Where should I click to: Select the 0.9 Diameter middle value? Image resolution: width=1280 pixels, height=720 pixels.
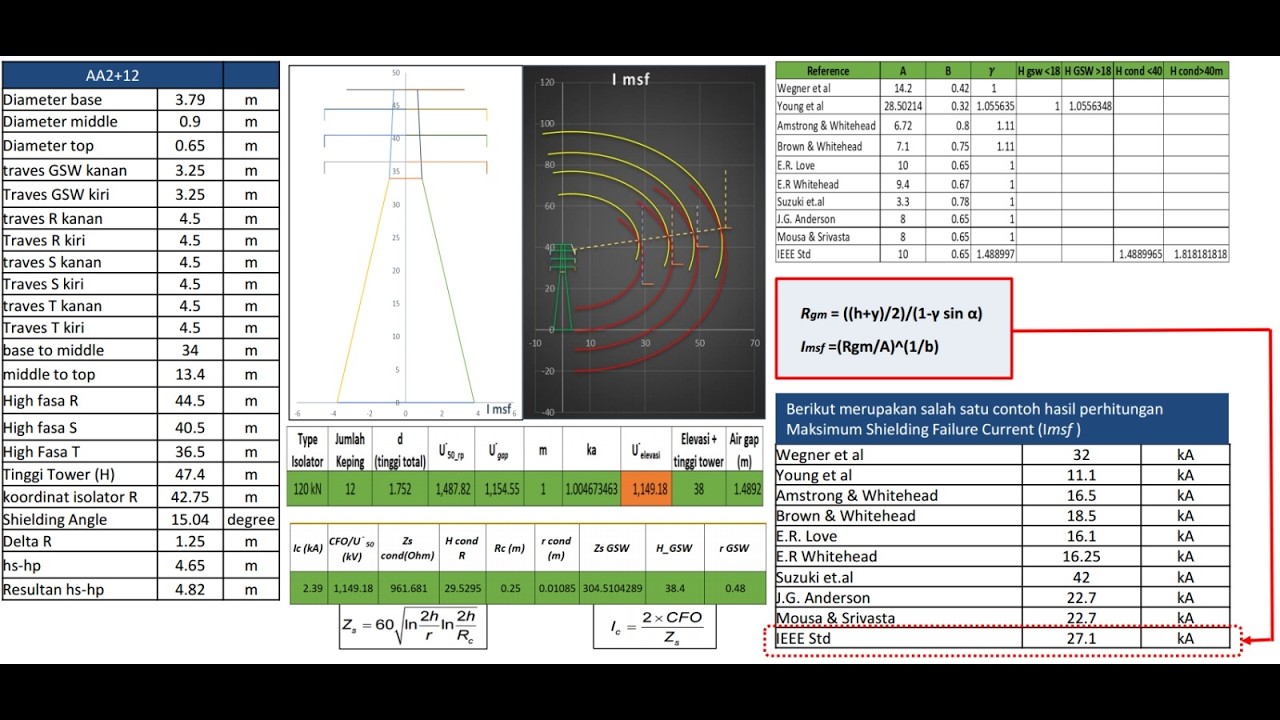(190, 122)
